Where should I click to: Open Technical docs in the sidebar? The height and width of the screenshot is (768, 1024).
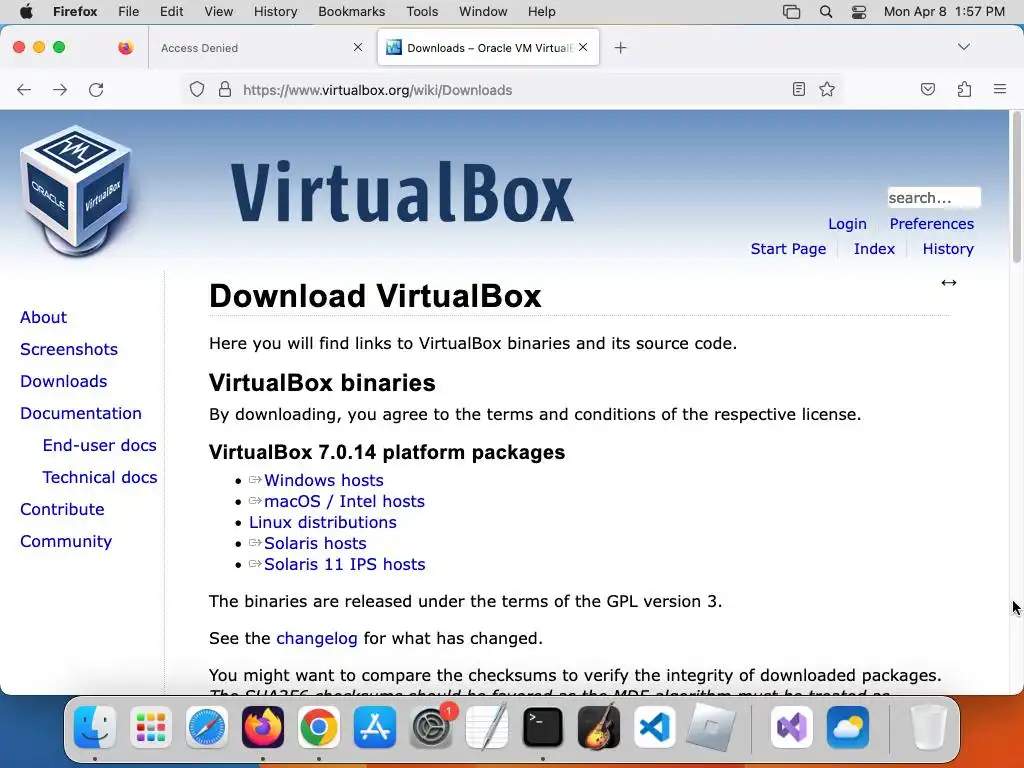99,477
